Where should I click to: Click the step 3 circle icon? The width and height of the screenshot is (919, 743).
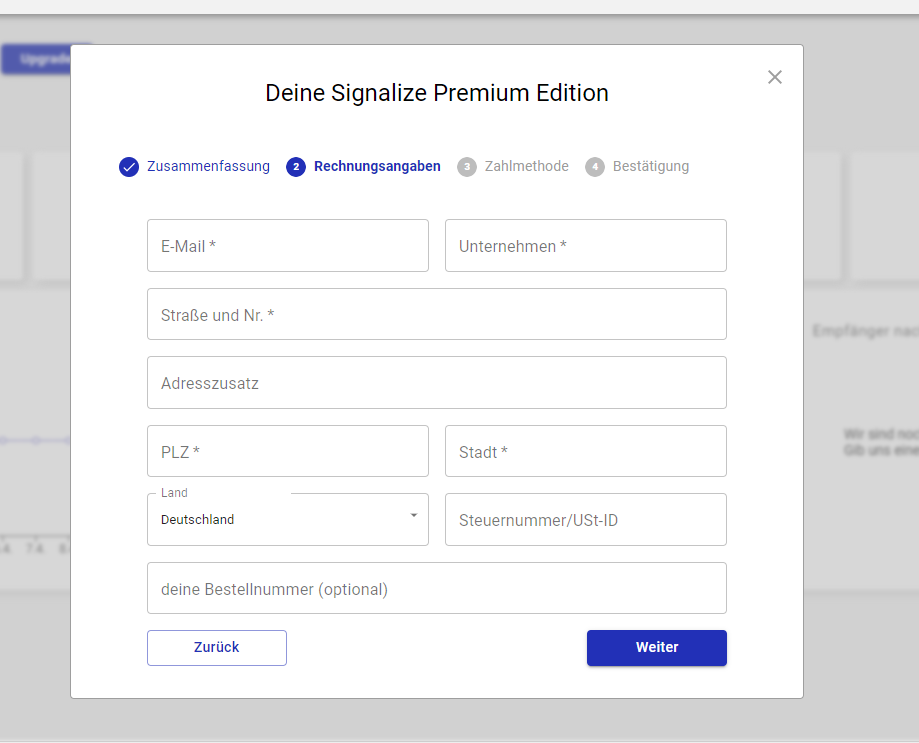click(467, 167)
